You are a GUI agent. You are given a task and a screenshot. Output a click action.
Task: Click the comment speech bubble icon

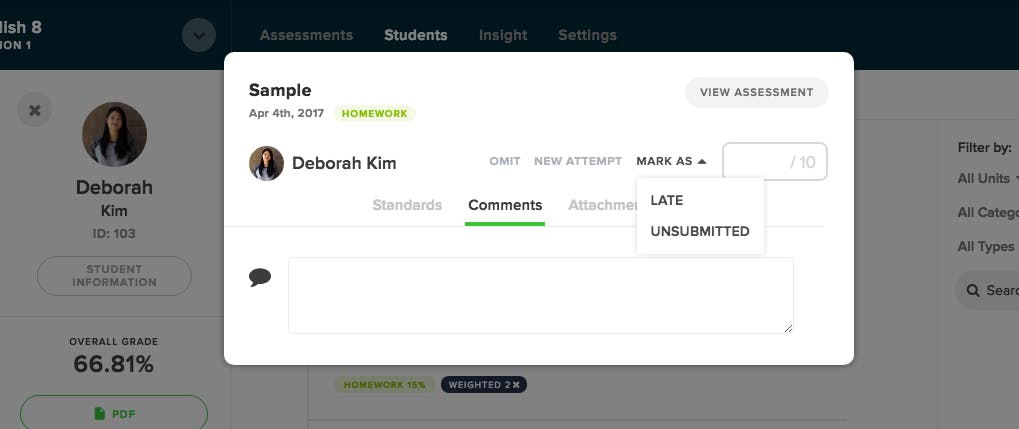[x=260, y=278]
